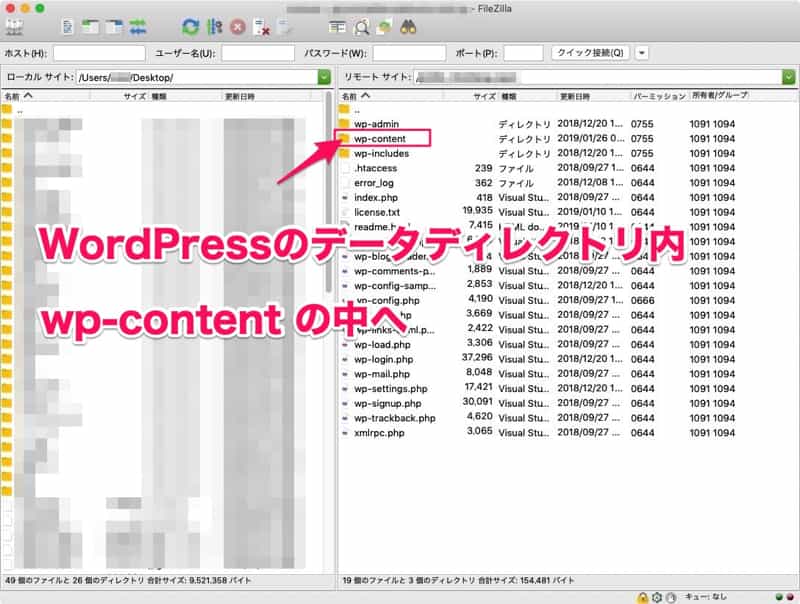Viewport: 800px width, 604px height.
Task: Select the wp-comments-p... file
Action: 395,271
